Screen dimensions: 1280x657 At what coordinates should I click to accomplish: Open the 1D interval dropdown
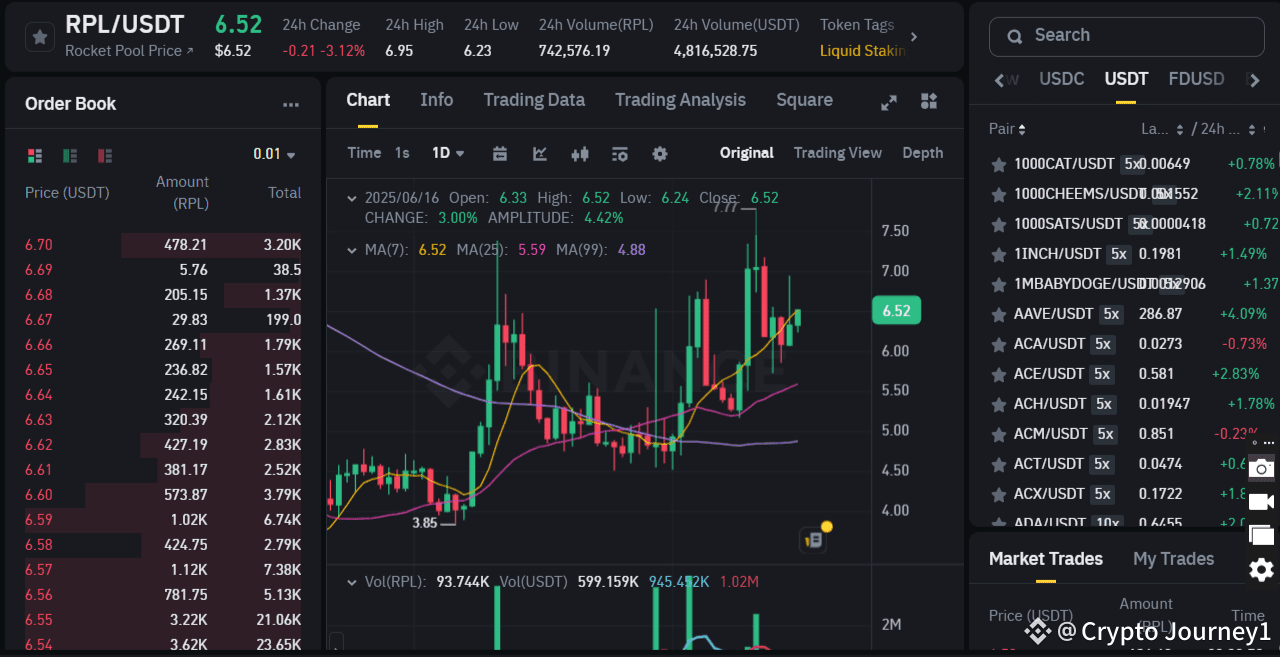click(447, 153)
